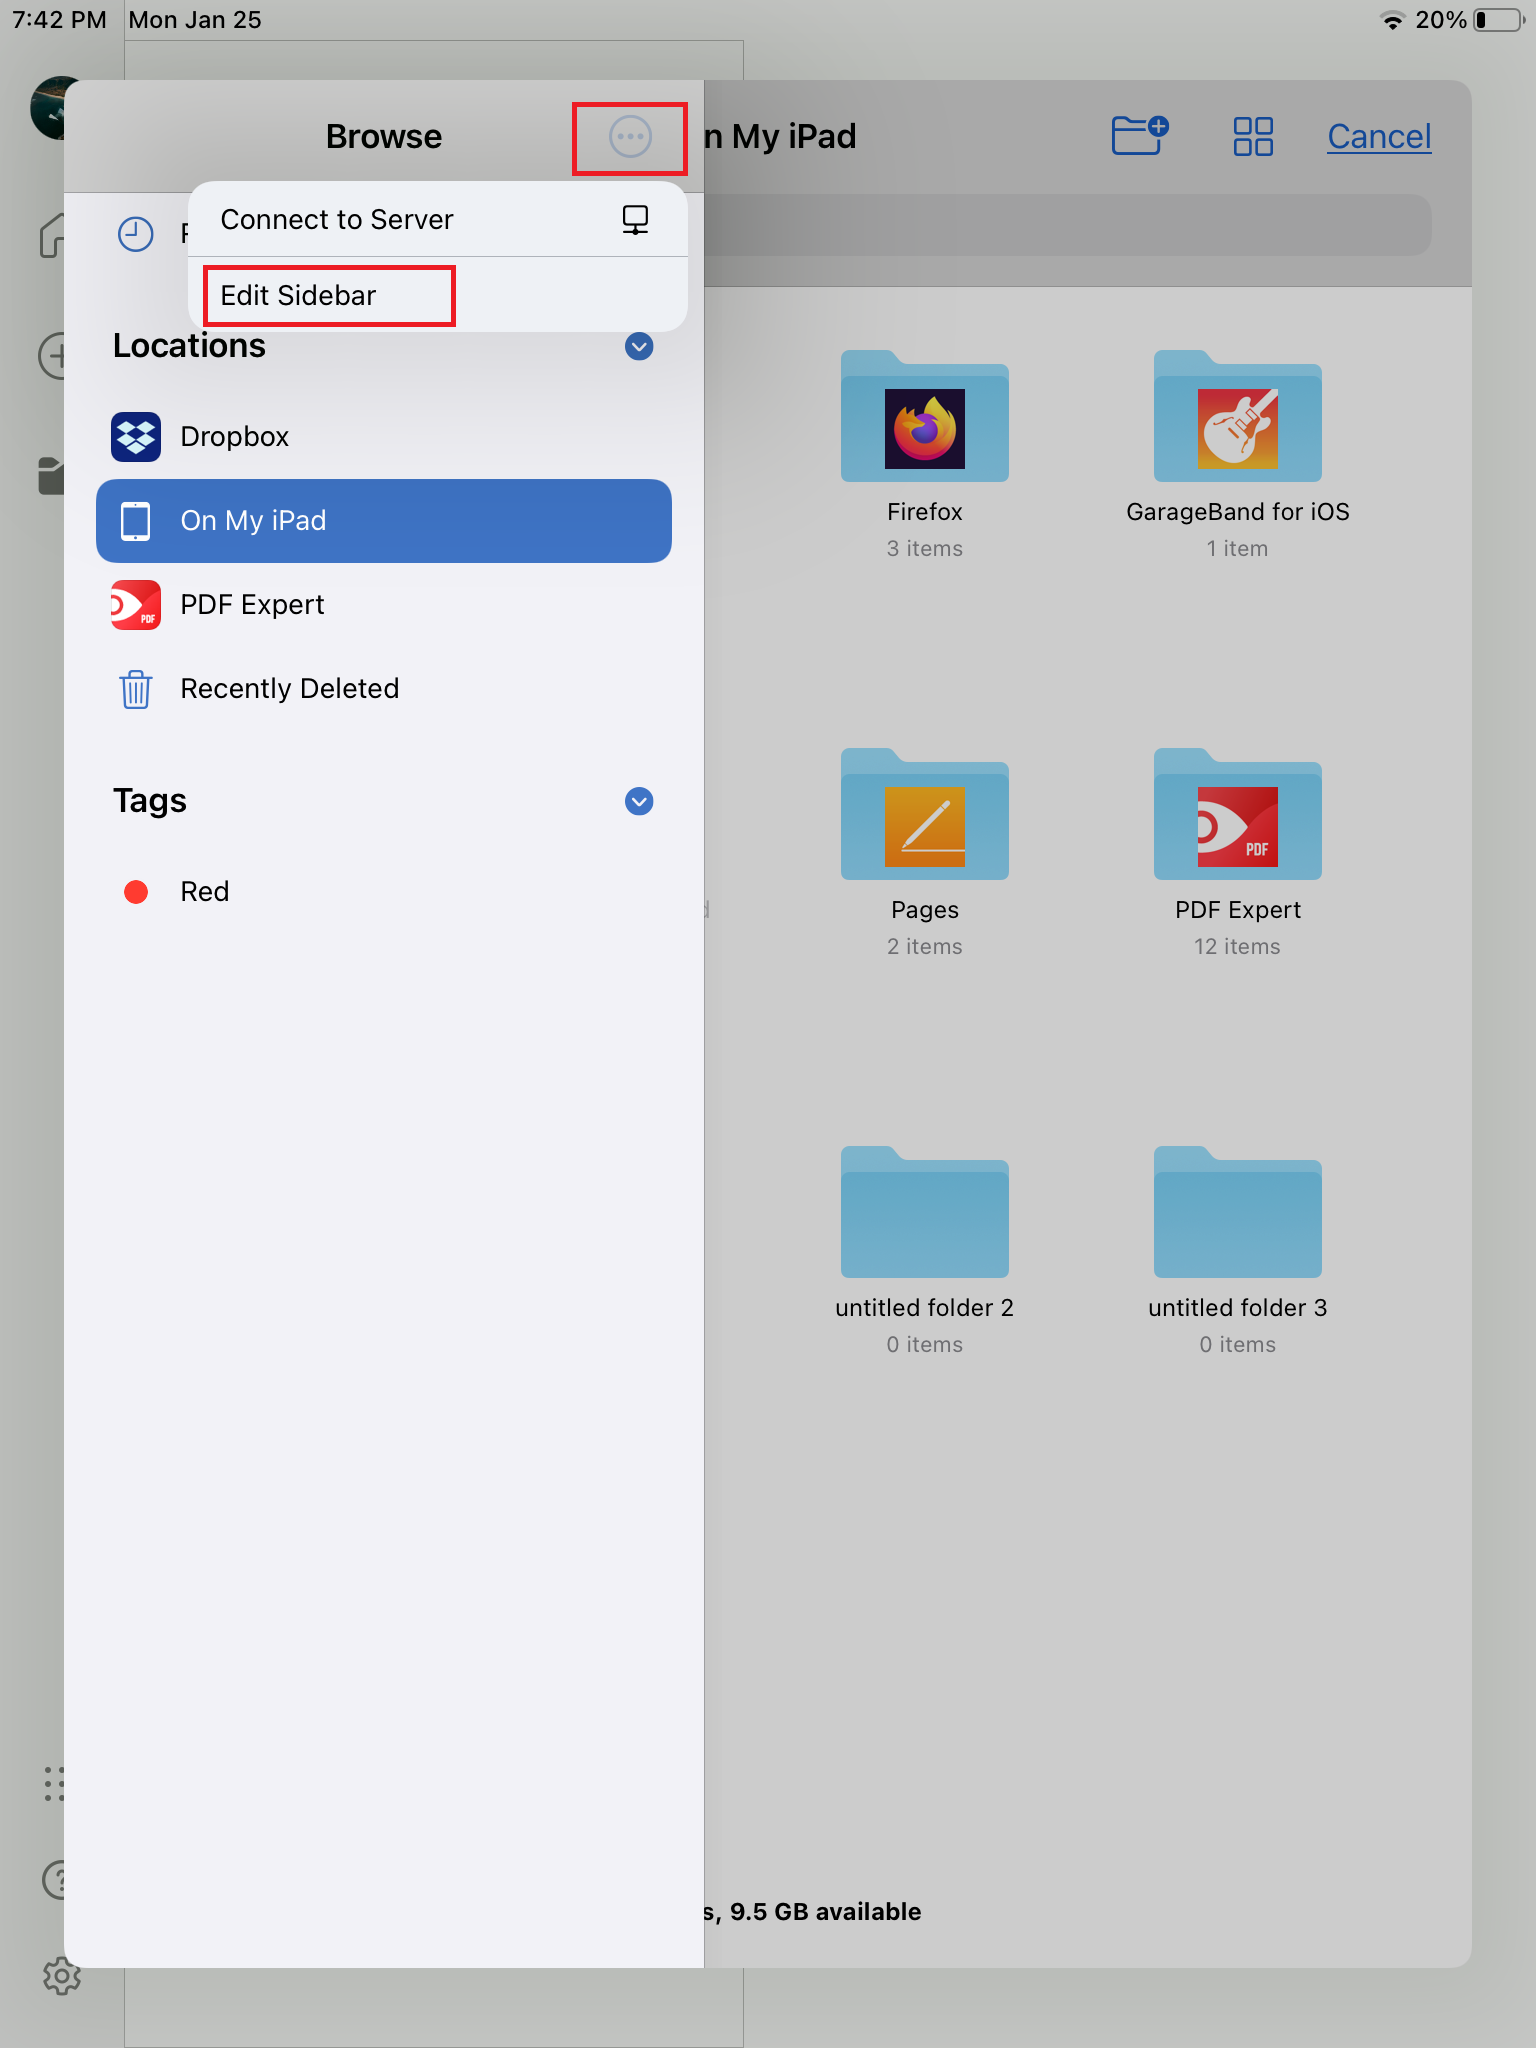Open Recently Deleted in sidebar

click(384, 689)
